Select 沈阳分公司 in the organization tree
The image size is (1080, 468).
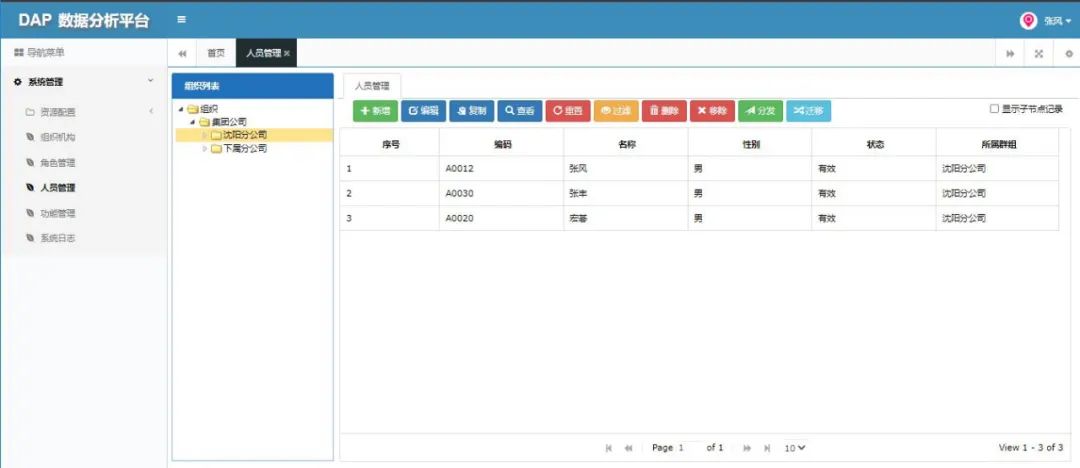point(245,135)
